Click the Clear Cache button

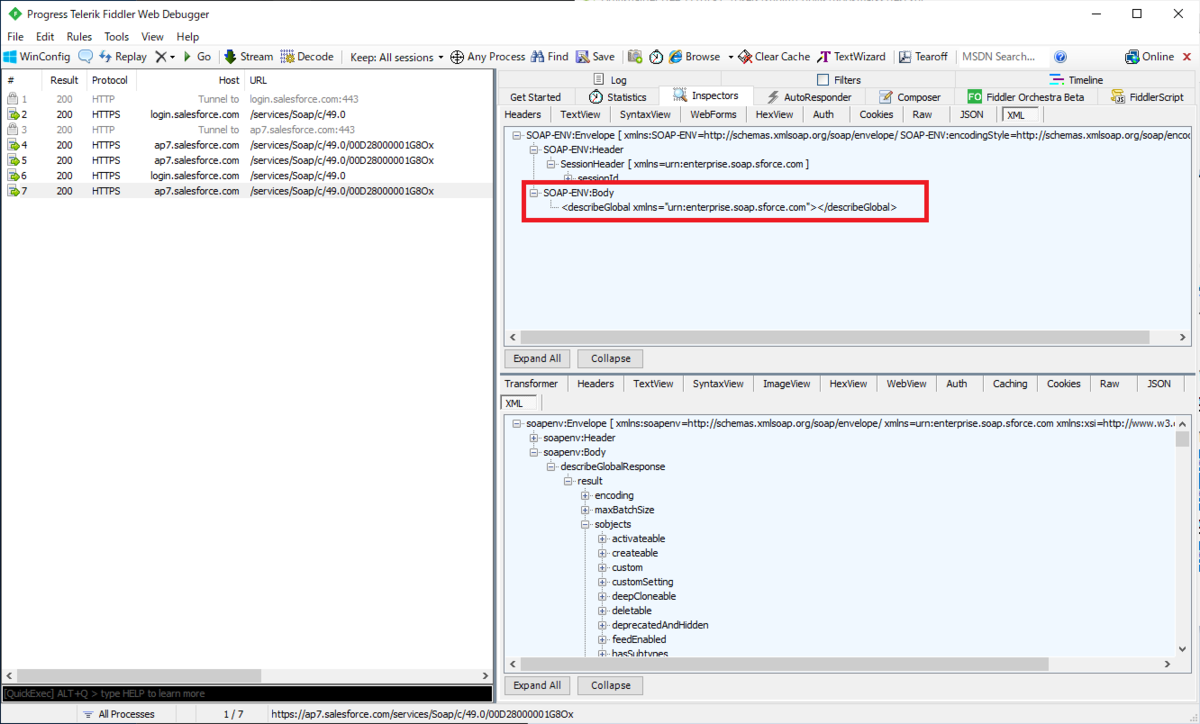point(774,57)
